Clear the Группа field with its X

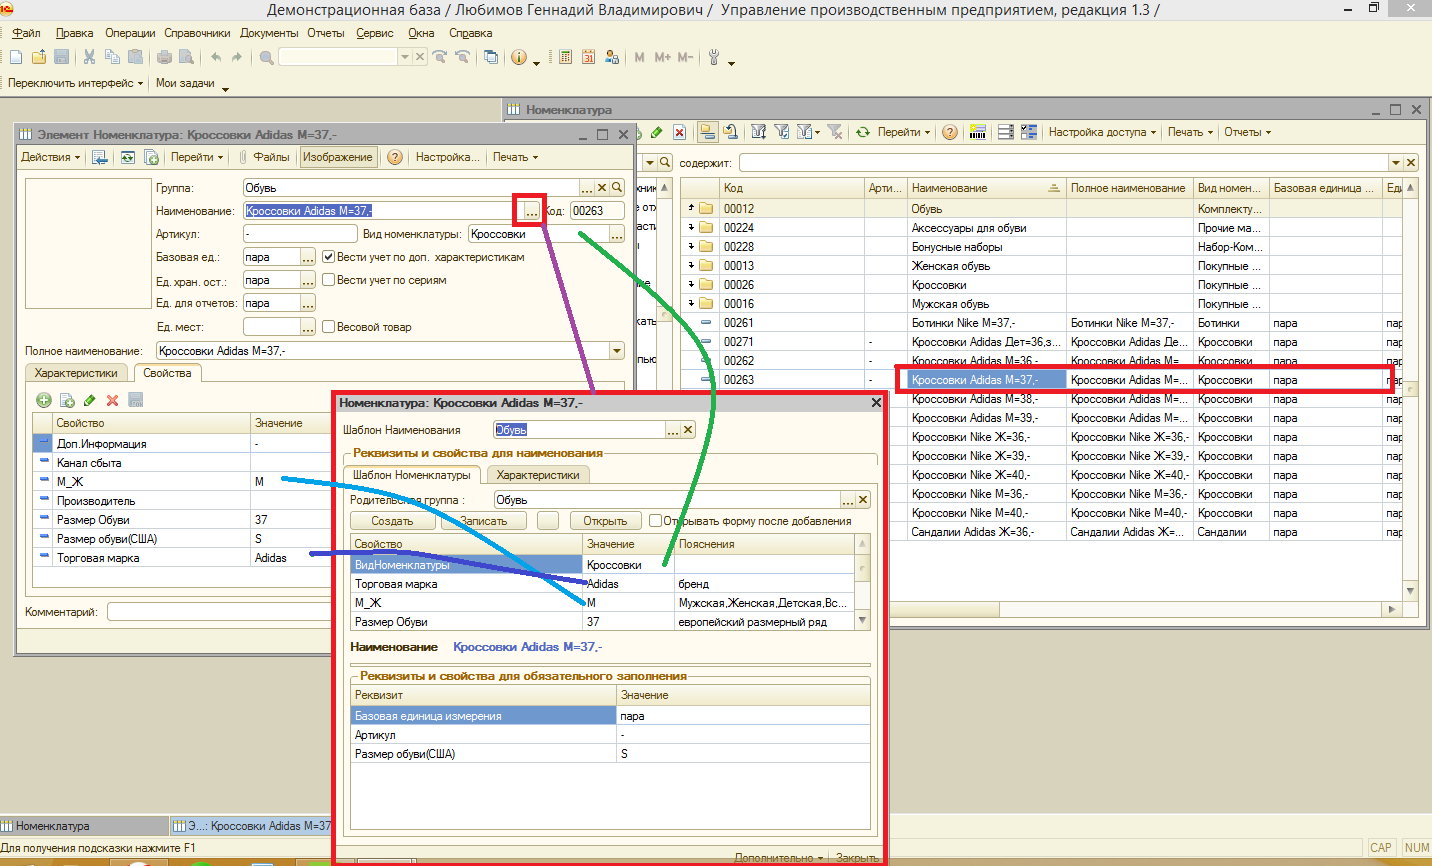coord(602,187)
